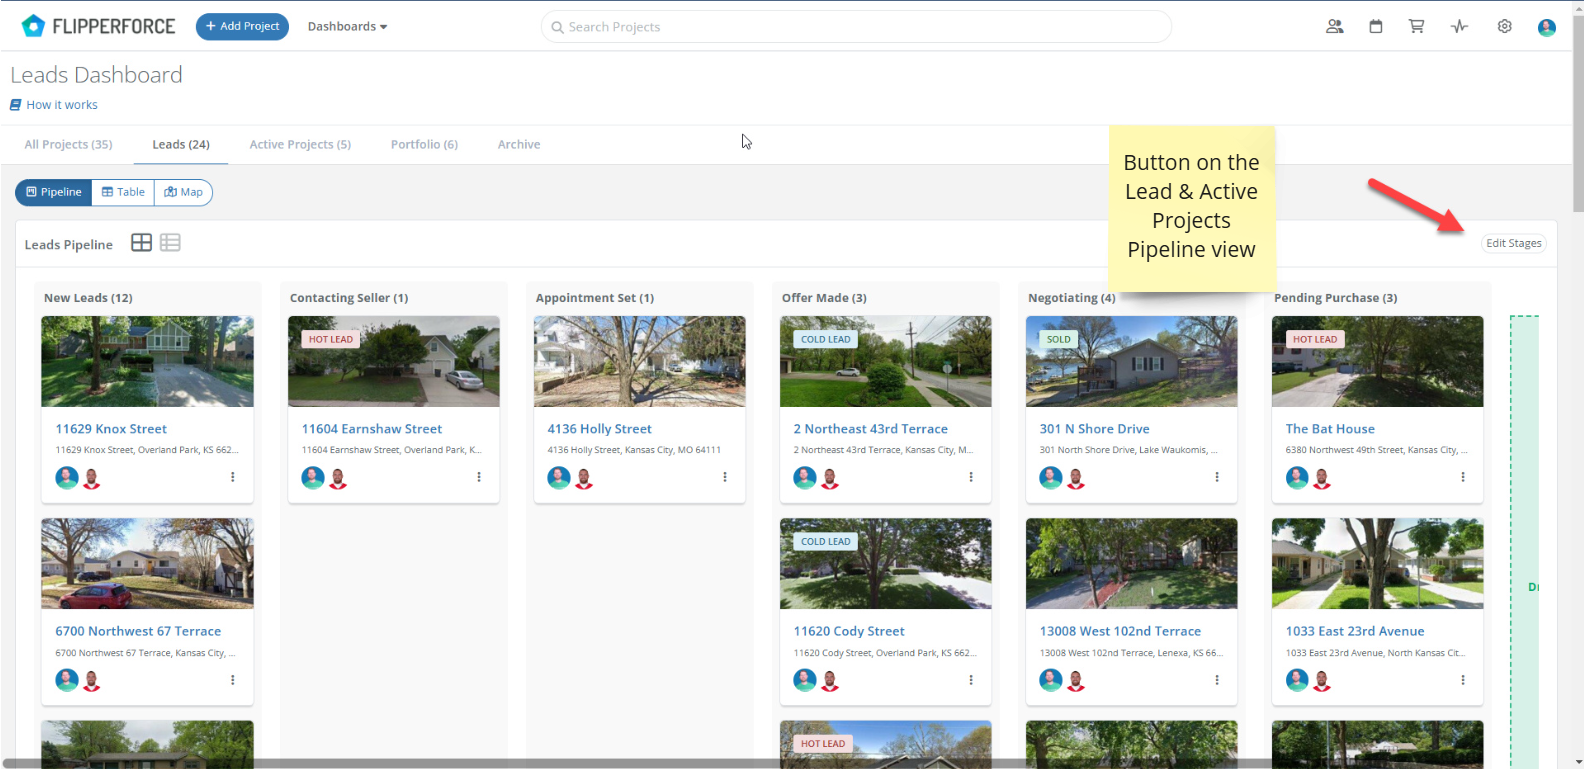Select the Table view toggle

(123, 192)
